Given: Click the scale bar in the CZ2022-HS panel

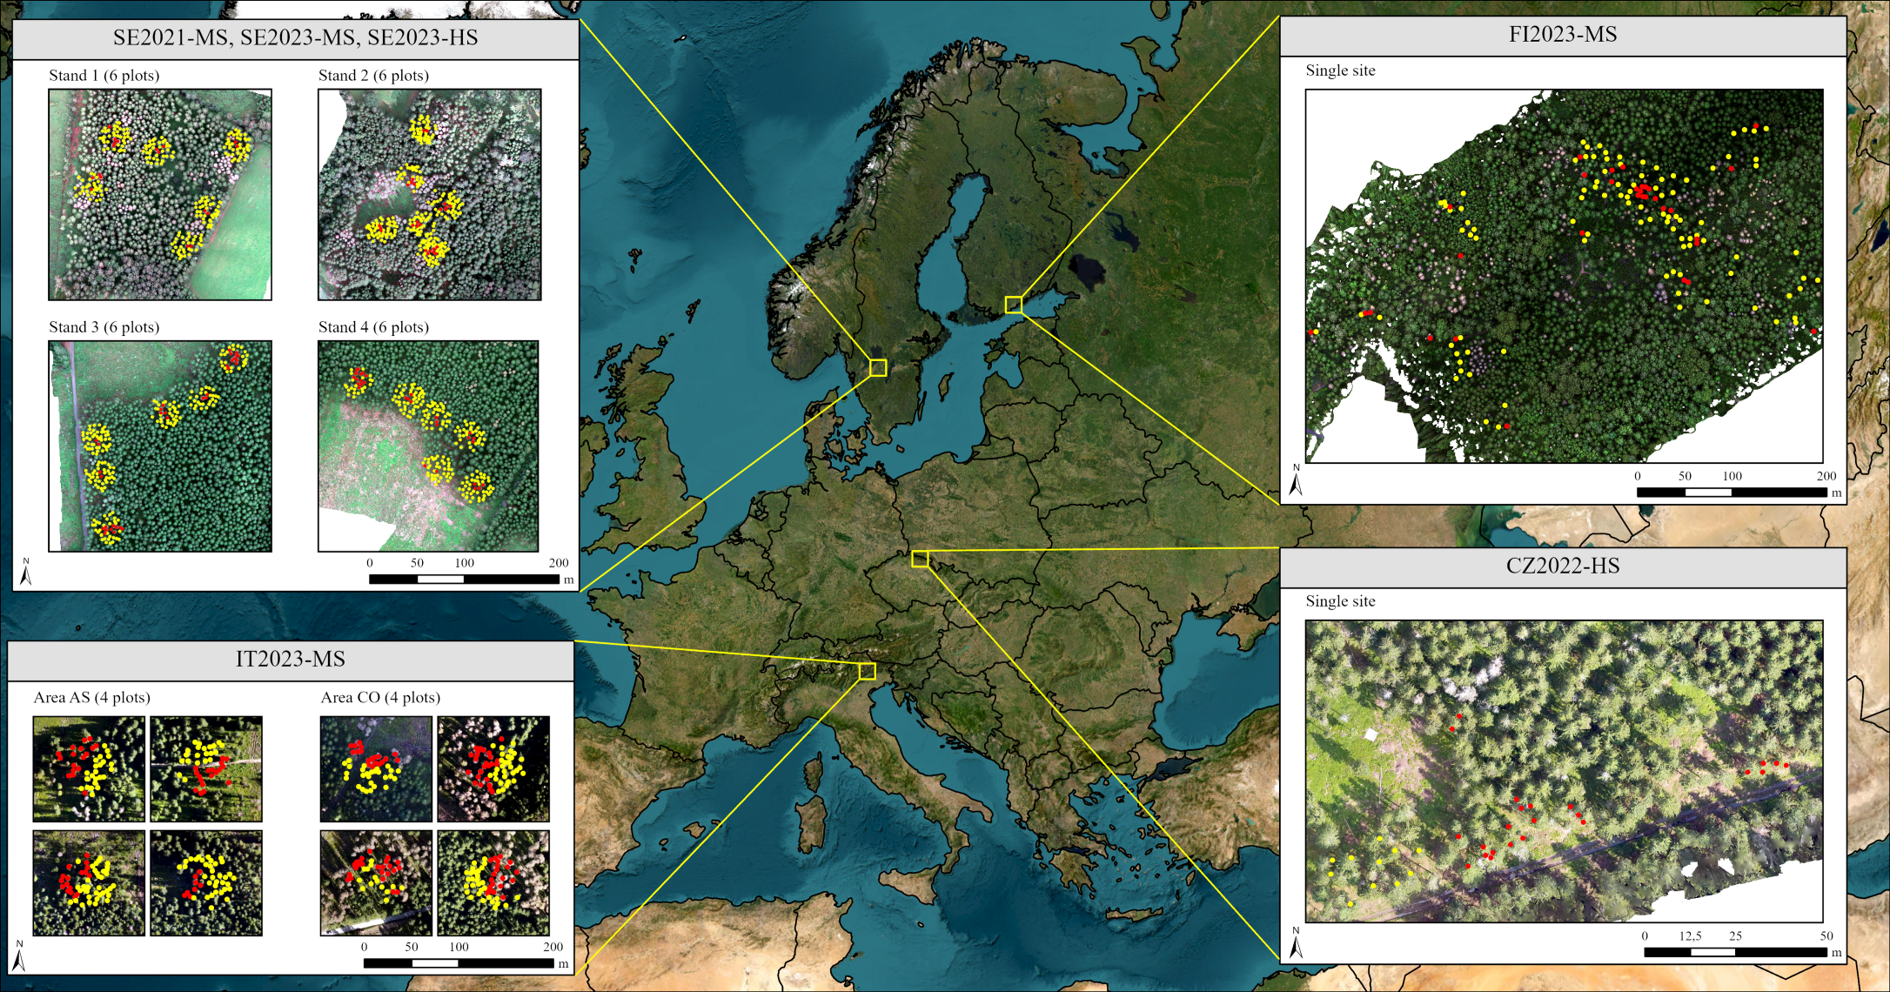Looking at the screenshot, I should [x=1736, y=952].
